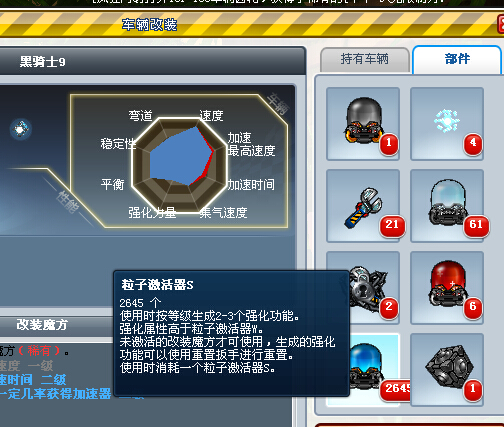The width and height of the screenshot is (504, 427).
Task: Select the reset wrench part with count 21
Action: [x=363, y=206]
